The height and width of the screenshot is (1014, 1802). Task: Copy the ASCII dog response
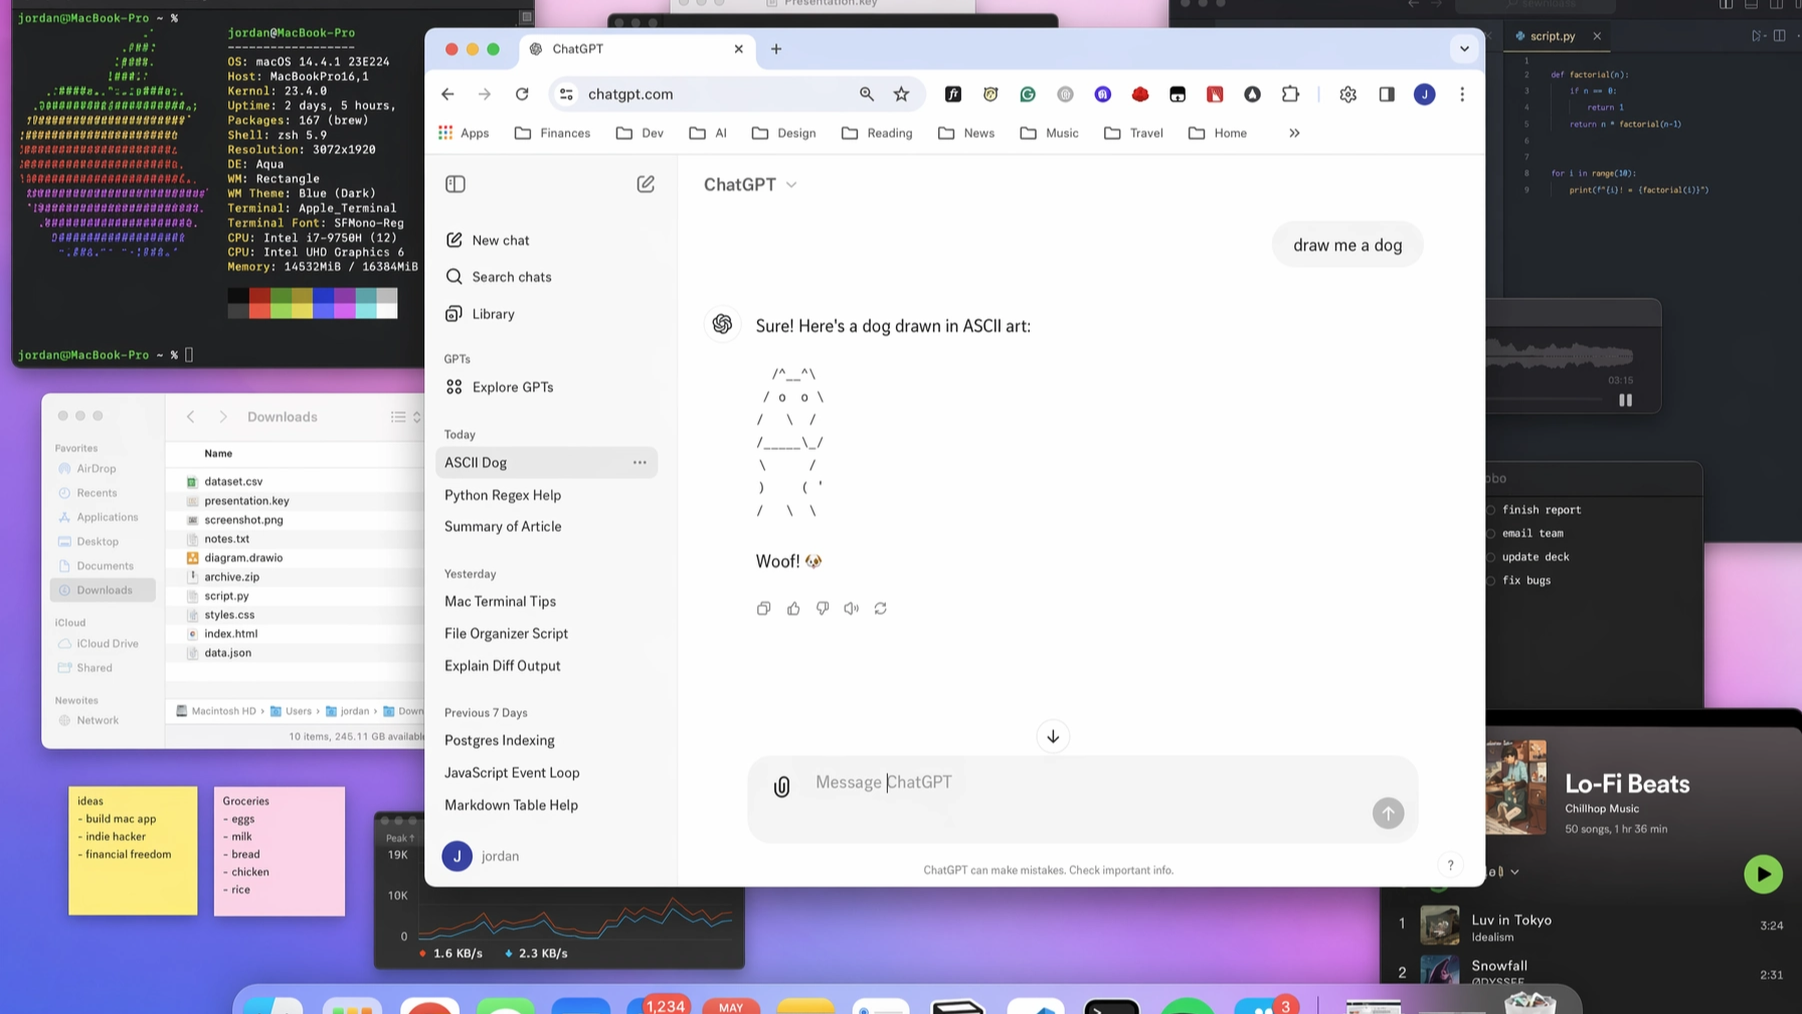pos(763,608)
